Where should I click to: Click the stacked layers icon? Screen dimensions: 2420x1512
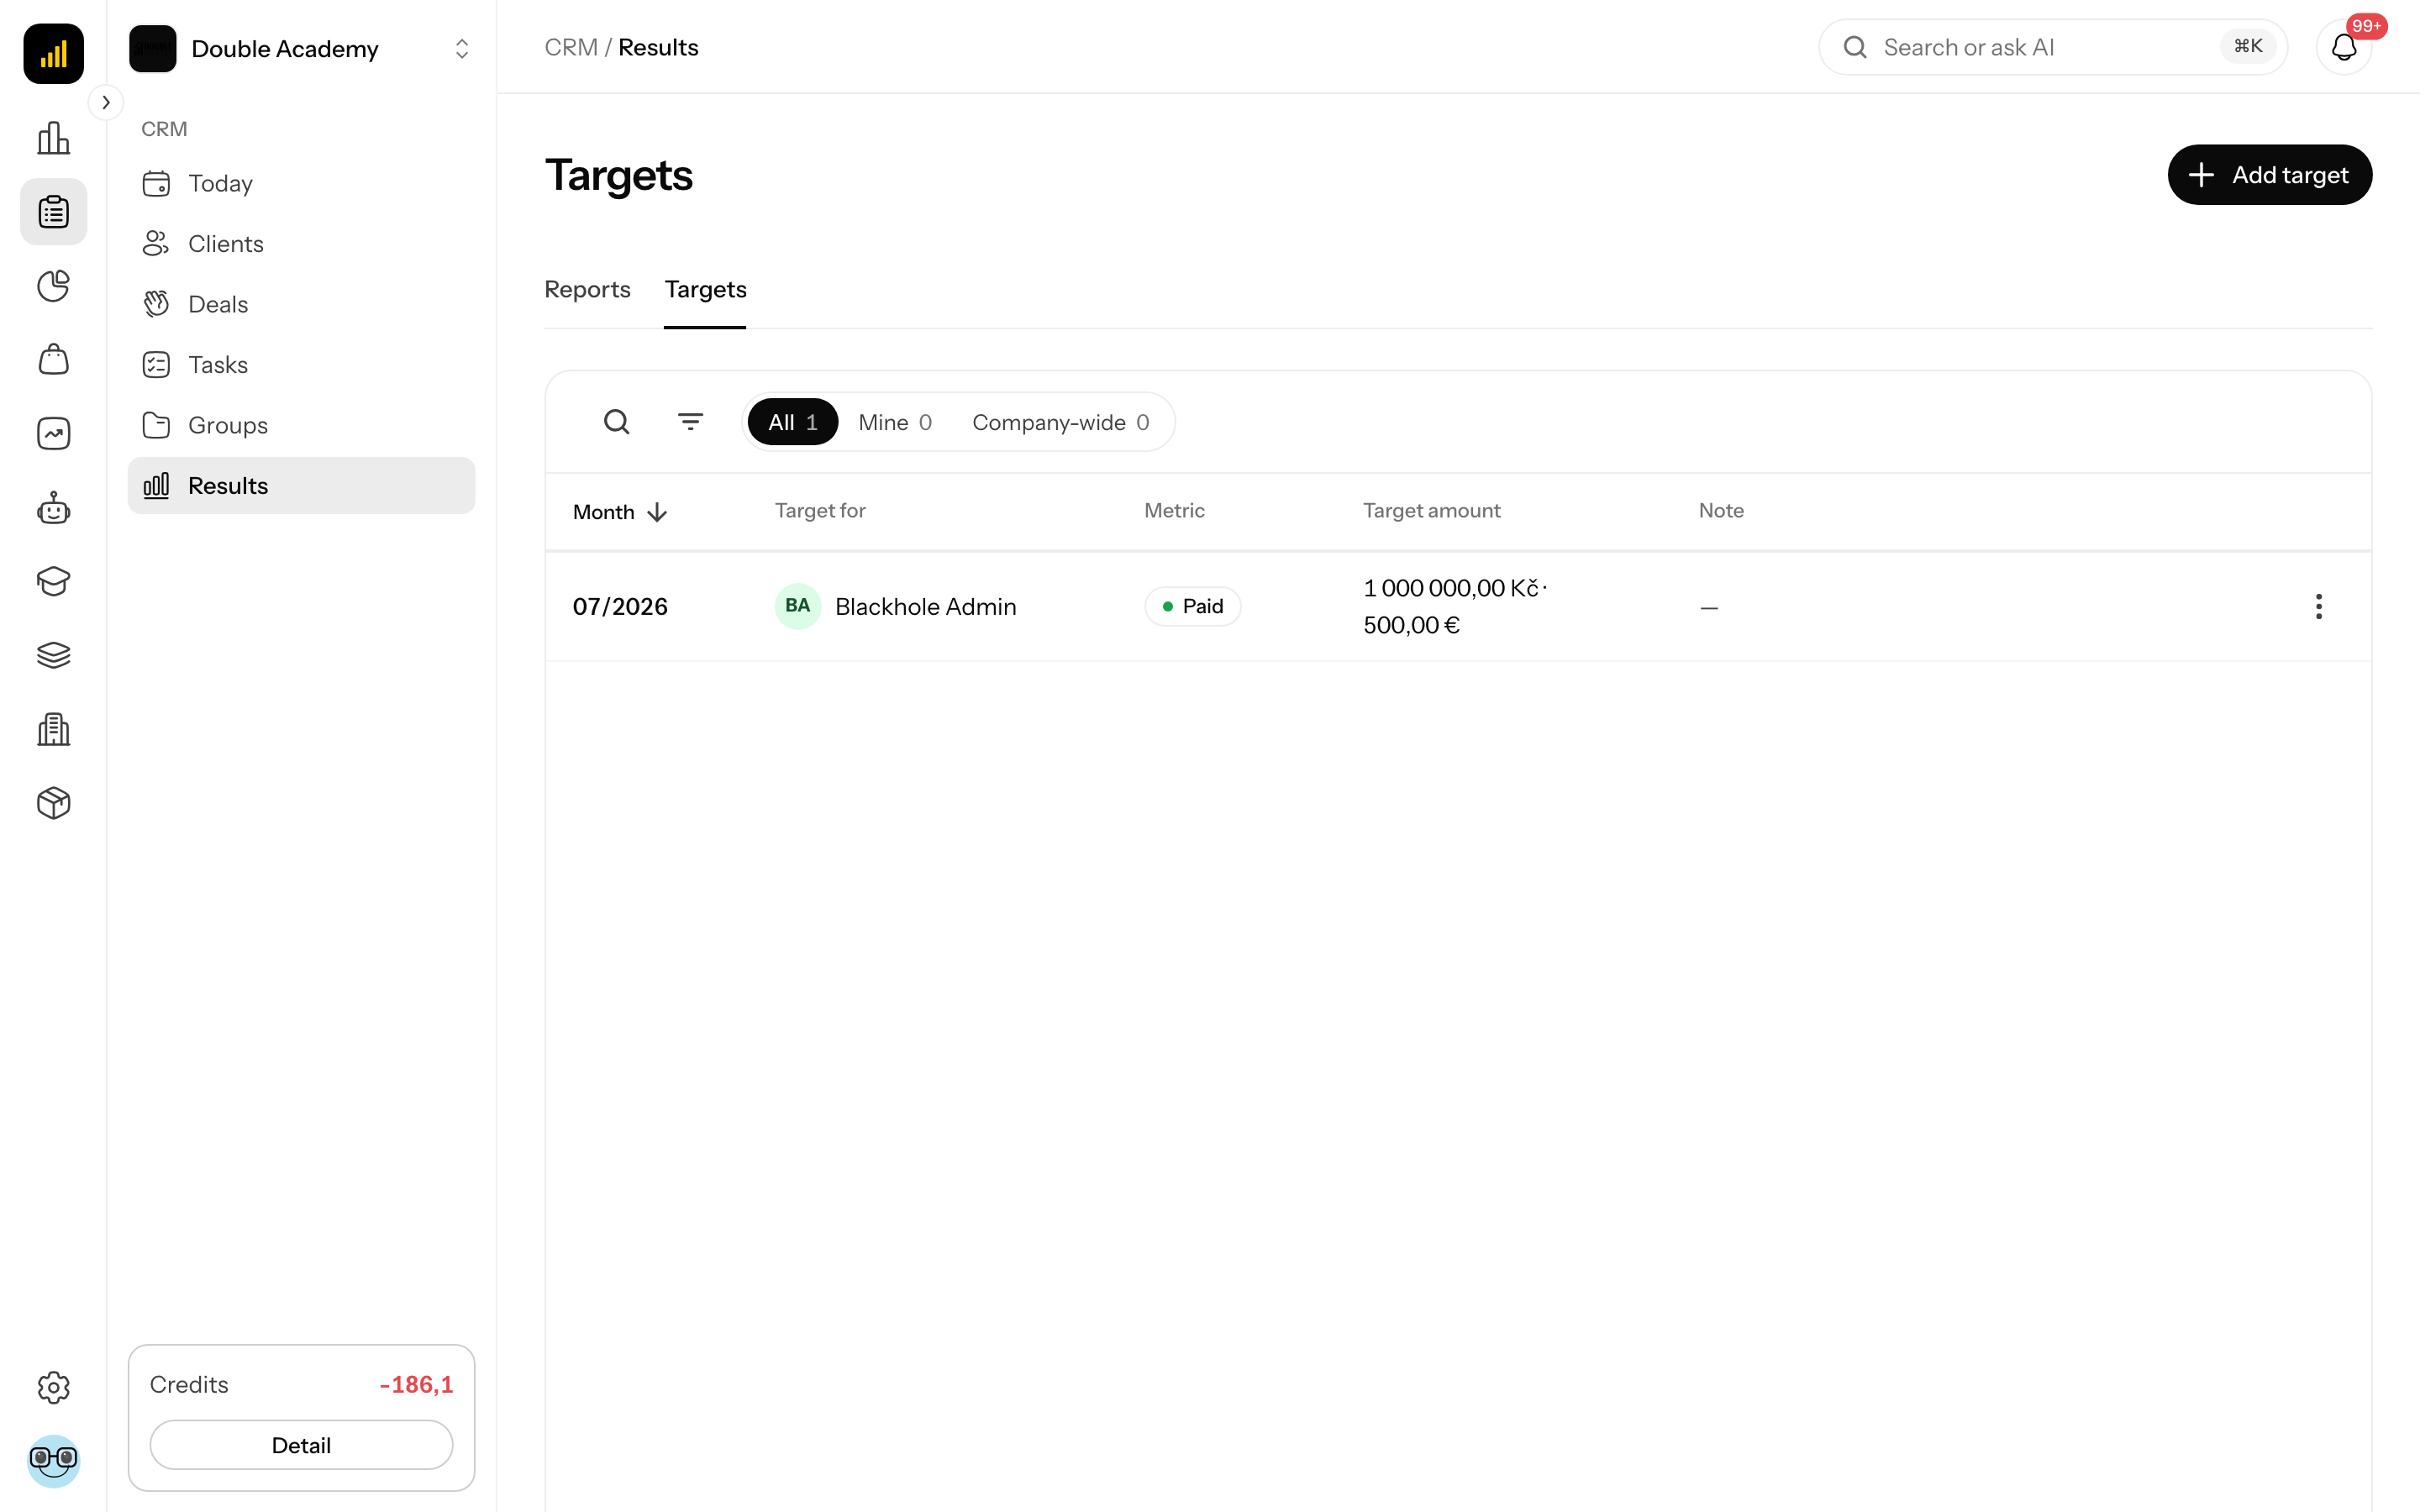pyautogui.click(x=53, y=656)
